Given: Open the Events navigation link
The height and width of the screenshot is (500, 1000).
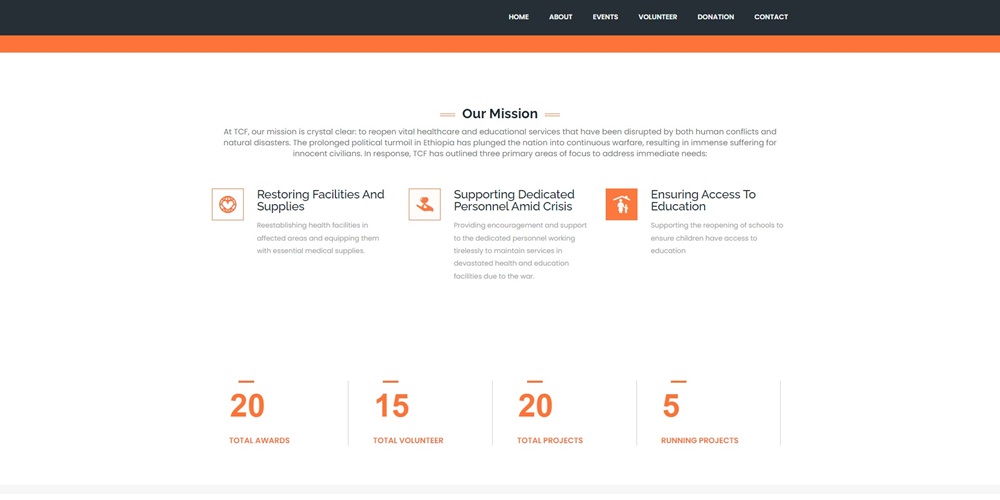Looking at the screenshot, I should (605, 17).
